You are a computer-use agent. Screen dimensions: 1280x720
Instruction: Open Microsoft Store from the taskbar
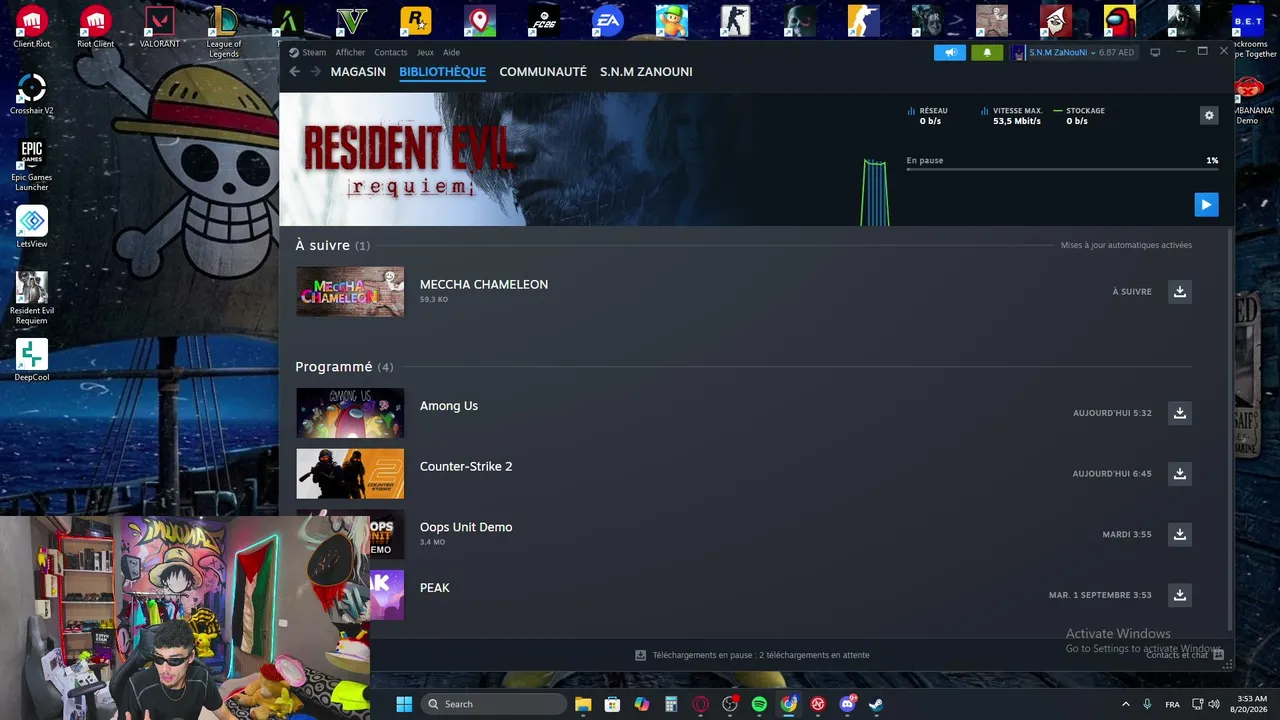click(612, 704)
